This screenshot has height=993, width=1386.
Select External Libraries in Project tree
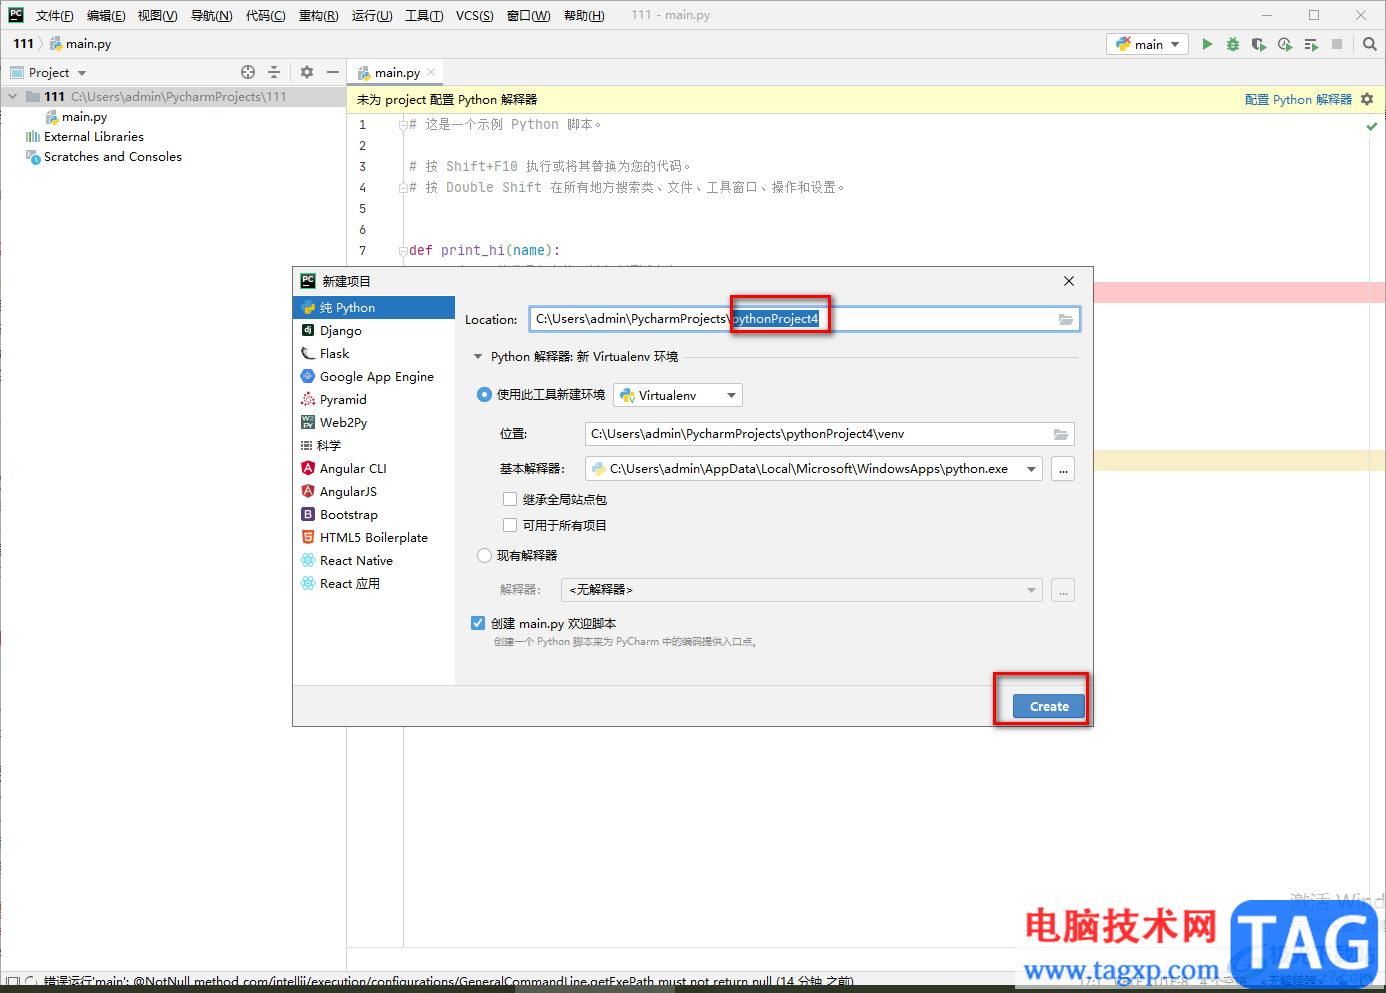click(85, 137)
